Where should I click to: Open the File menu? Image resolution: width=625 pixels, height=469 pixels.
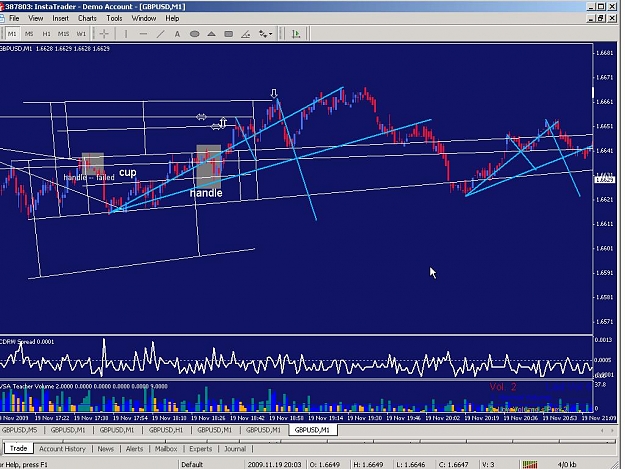click(x=14, y=18)
